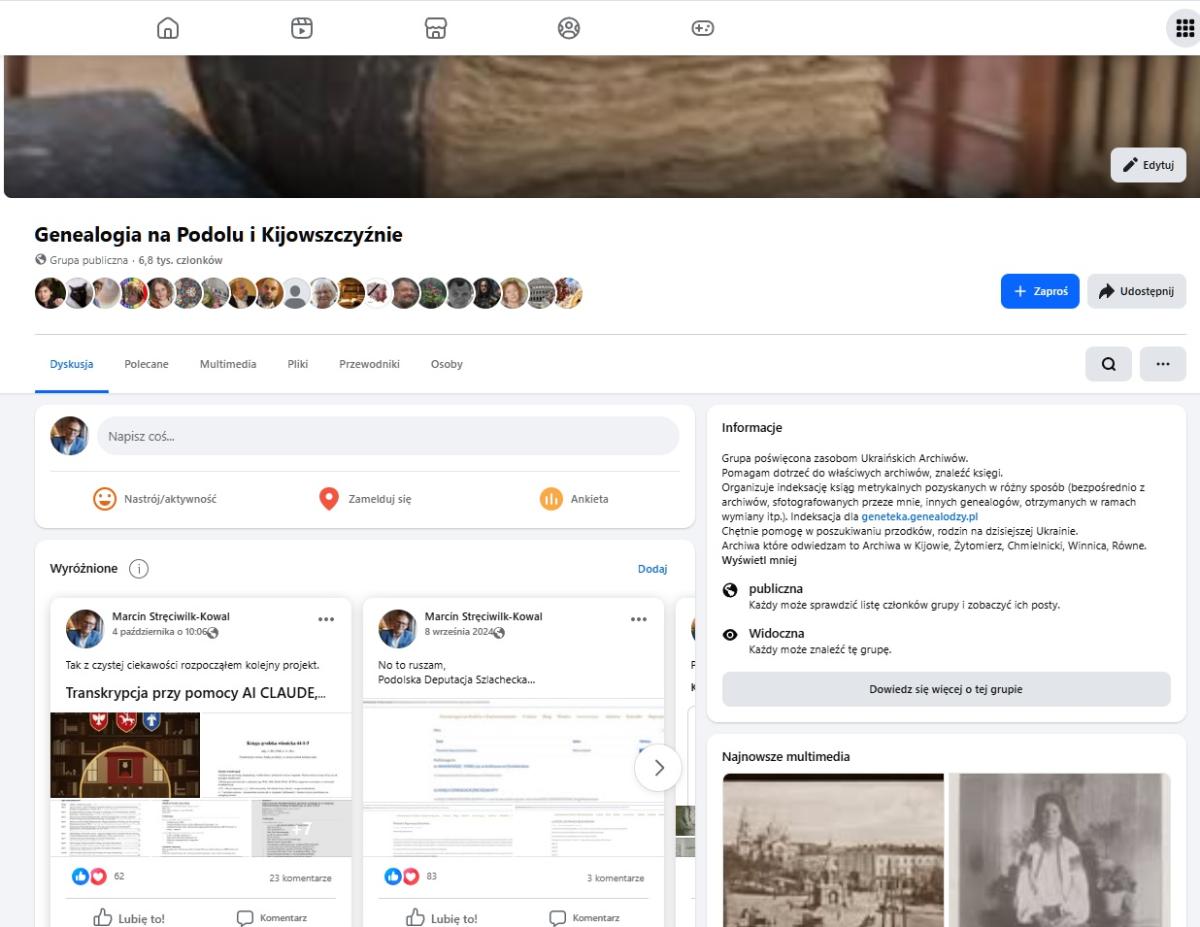
Task: Go to the Facebook Home icon
Action: (x=168, y=28)
